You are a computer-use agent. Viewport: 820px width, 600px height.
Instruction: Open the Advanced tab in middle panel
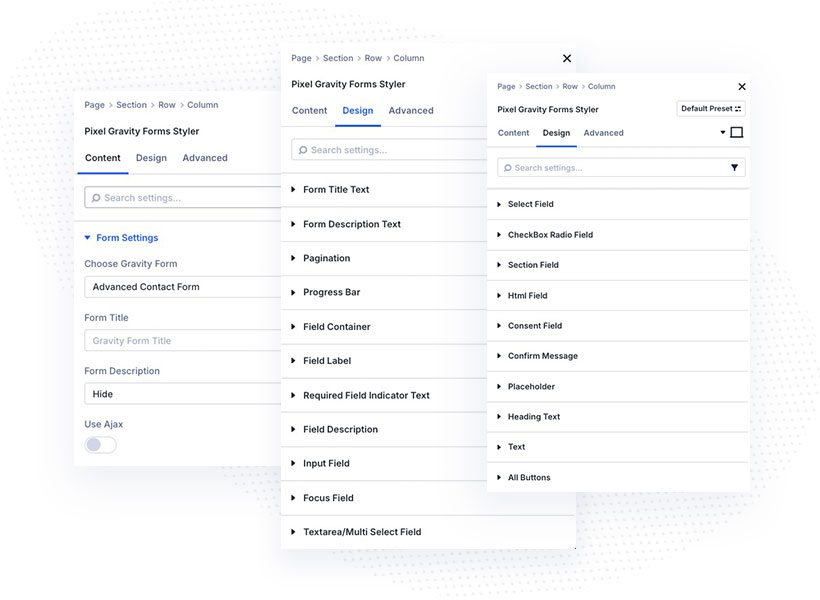point(411,111)
